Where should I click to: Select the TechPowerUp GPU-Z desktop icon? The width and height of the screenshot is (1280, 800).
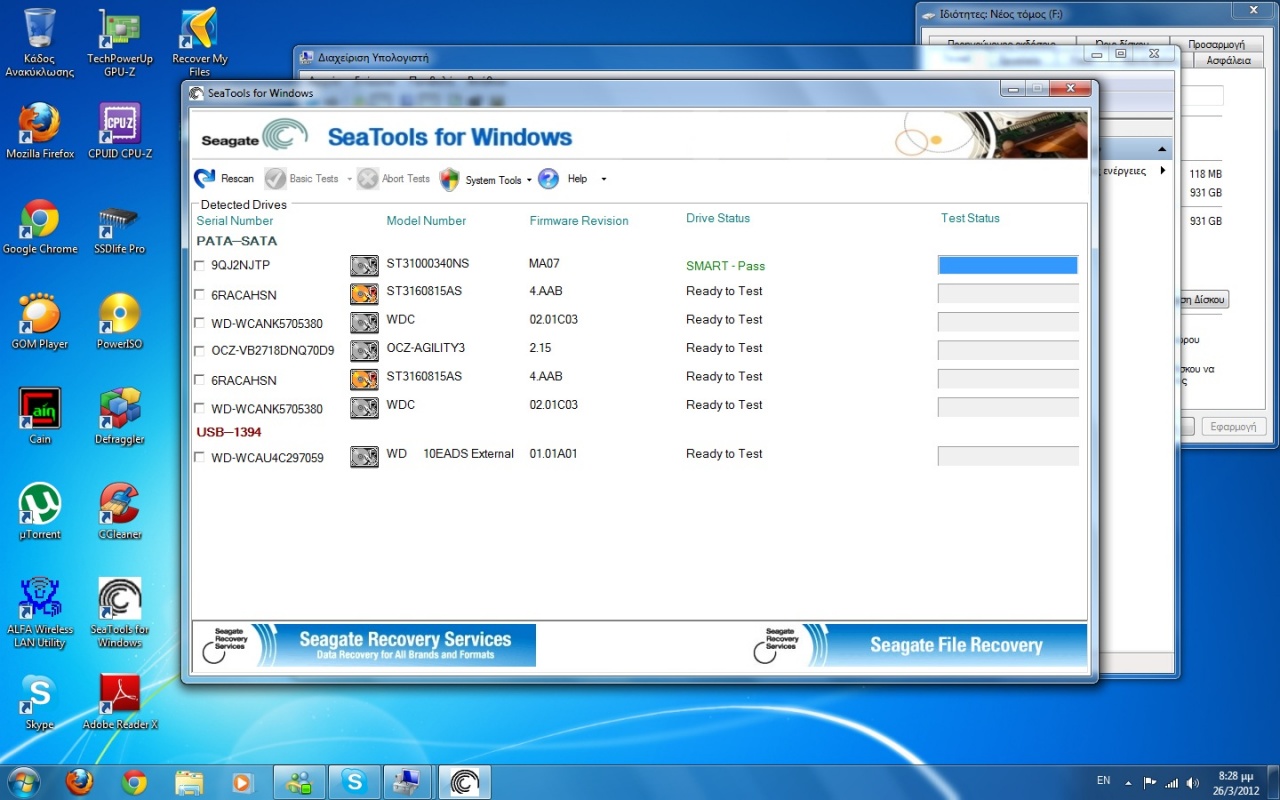[120, 43]
